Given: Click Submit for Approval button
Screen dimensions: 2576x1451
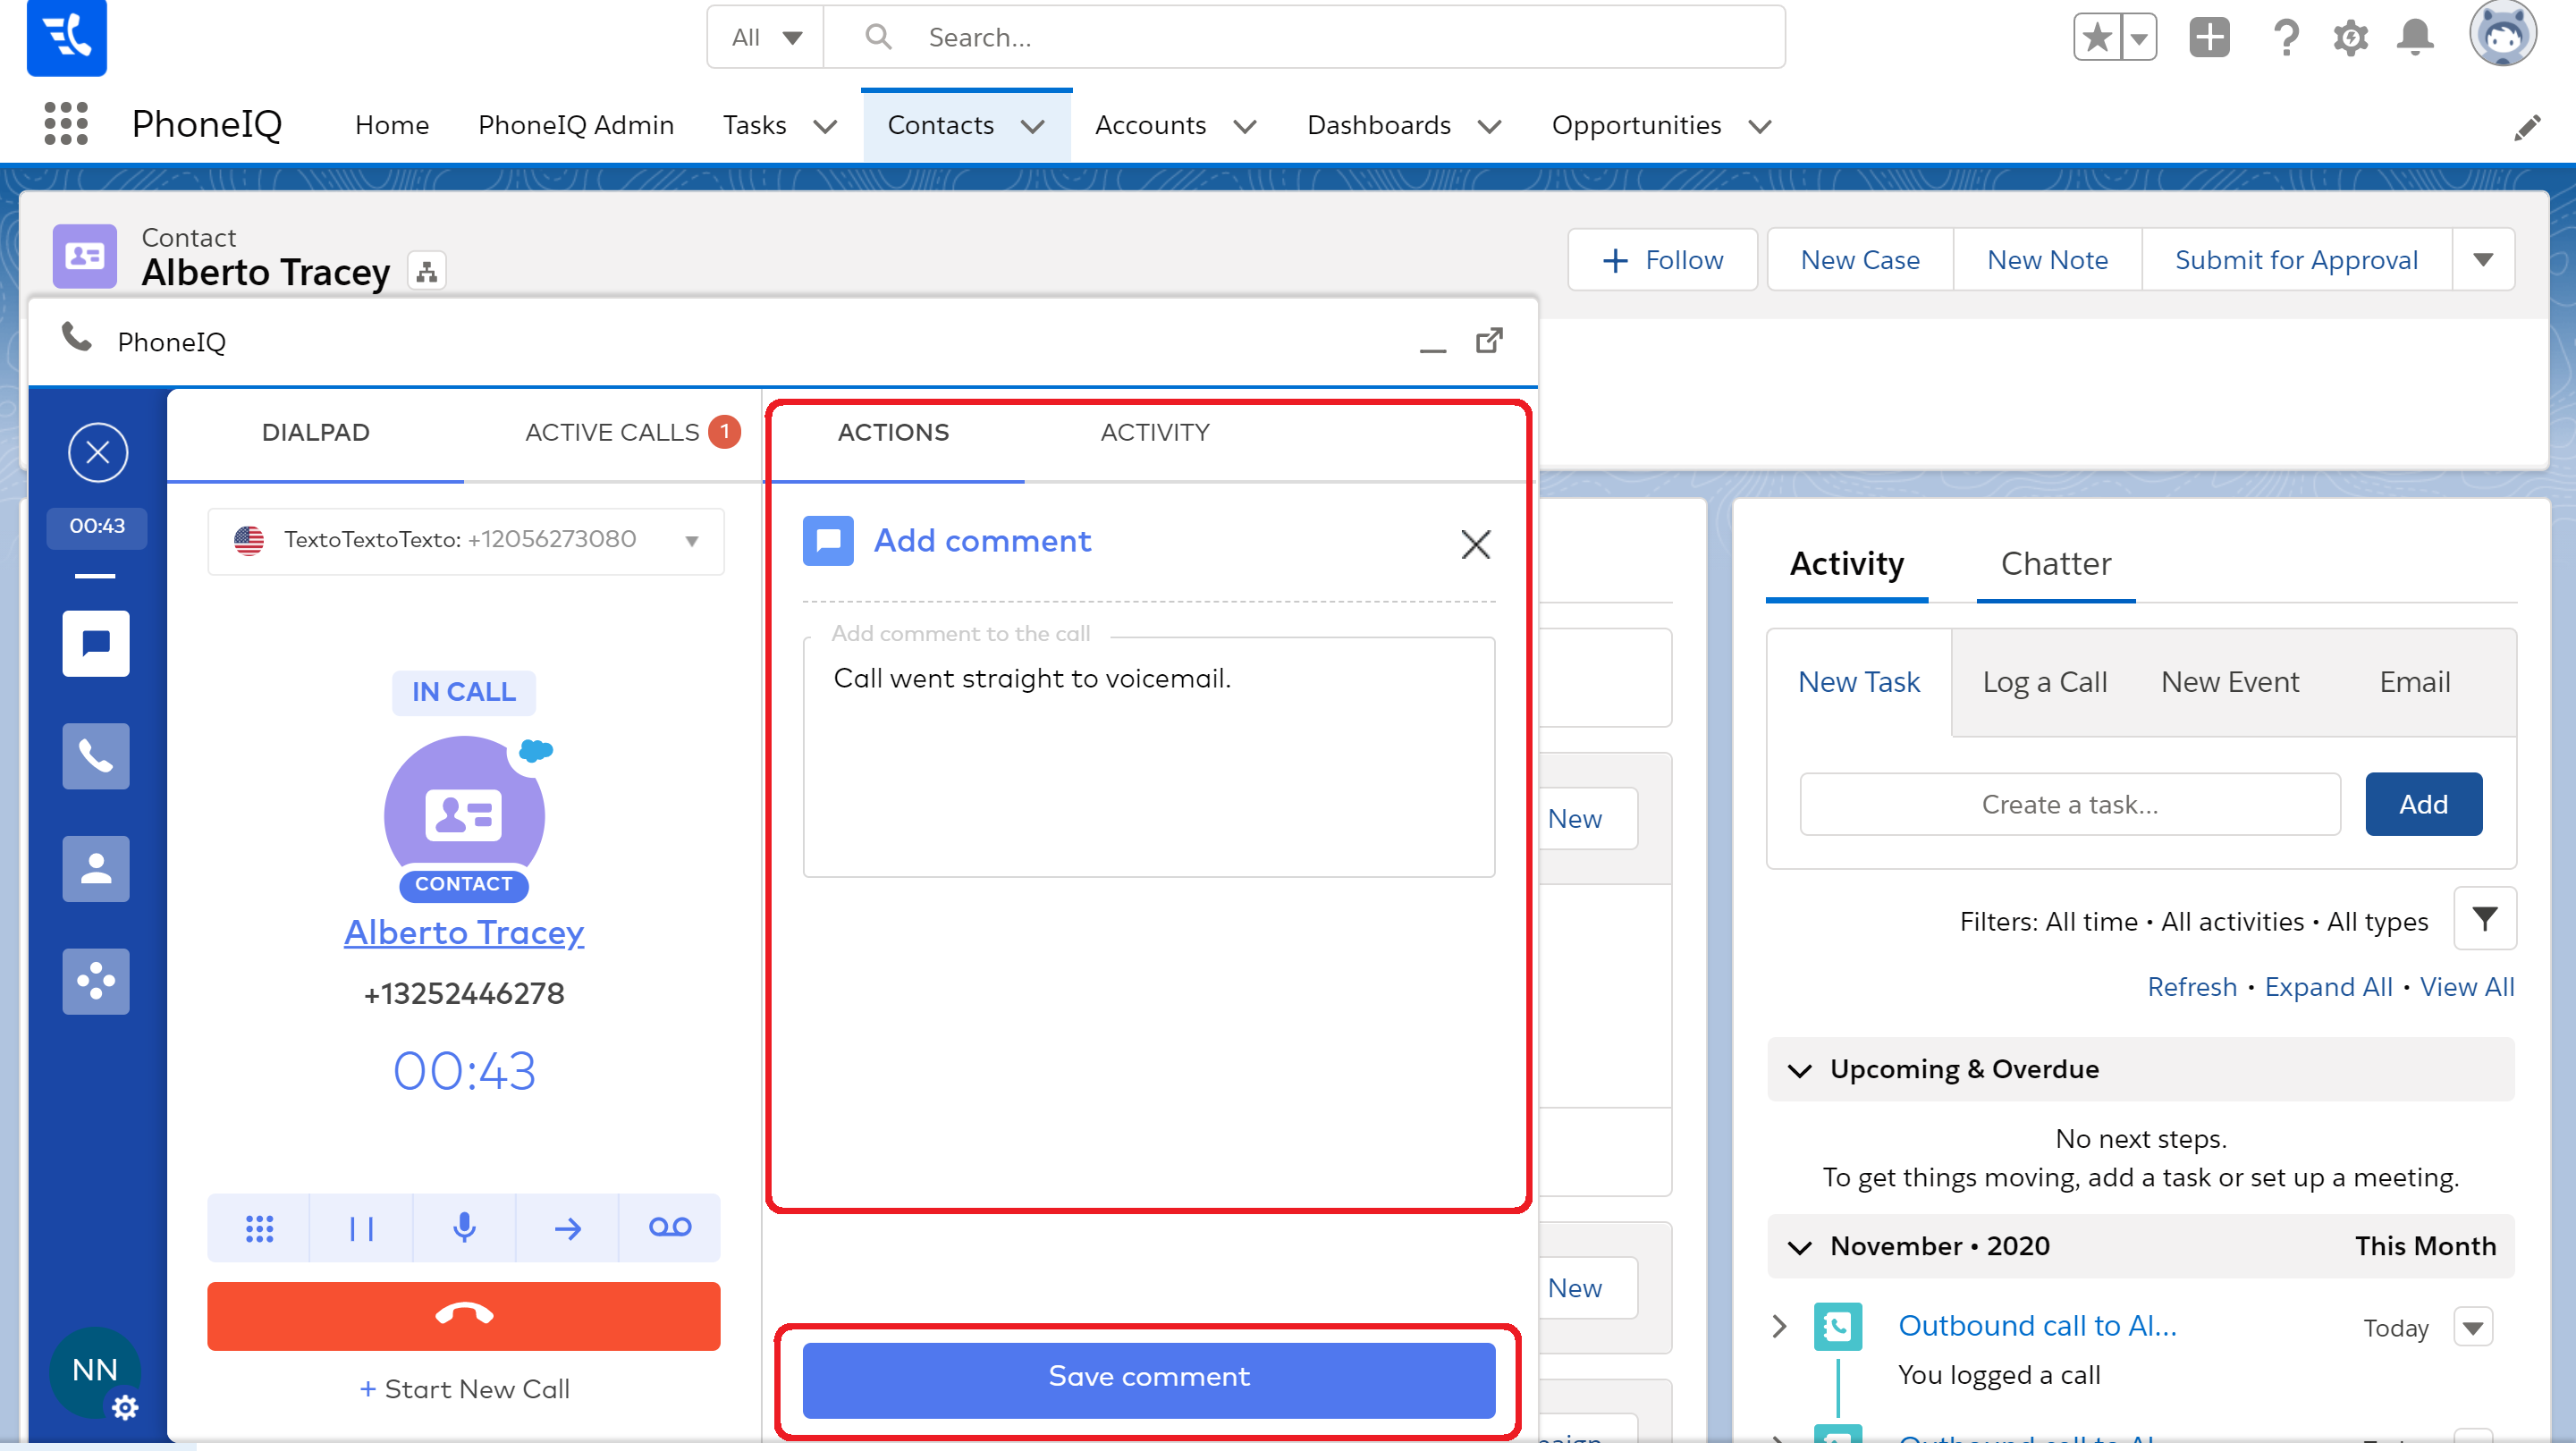Looking at the screenshot, I should [2296, 260].
